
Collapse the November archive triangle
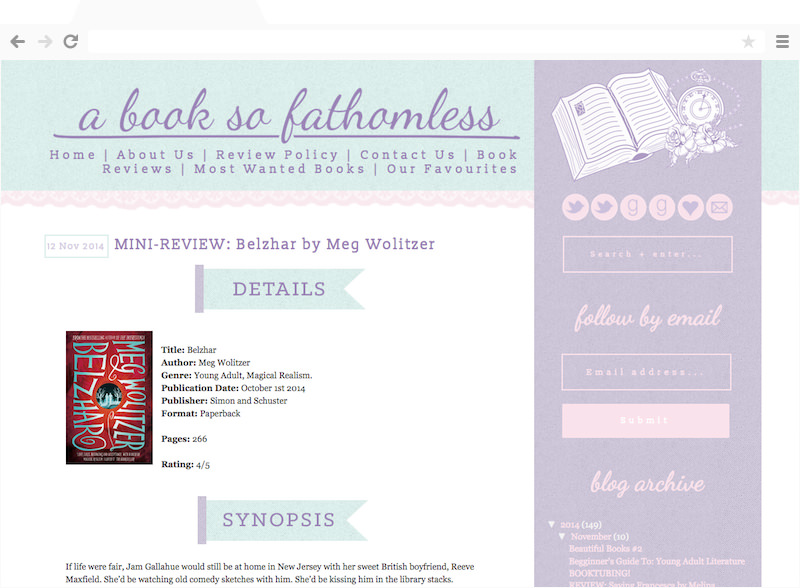coord(562,536)
